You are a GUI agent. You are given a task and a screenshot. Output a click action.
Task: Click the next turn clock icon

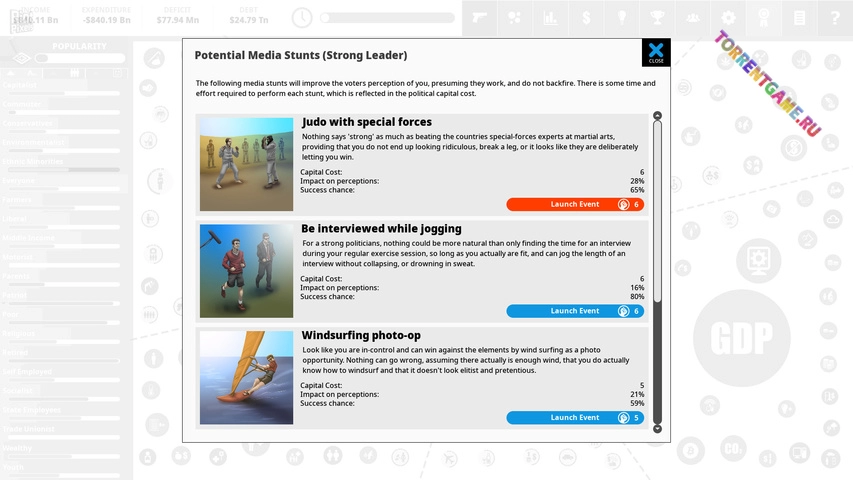(x=303, y=17)
